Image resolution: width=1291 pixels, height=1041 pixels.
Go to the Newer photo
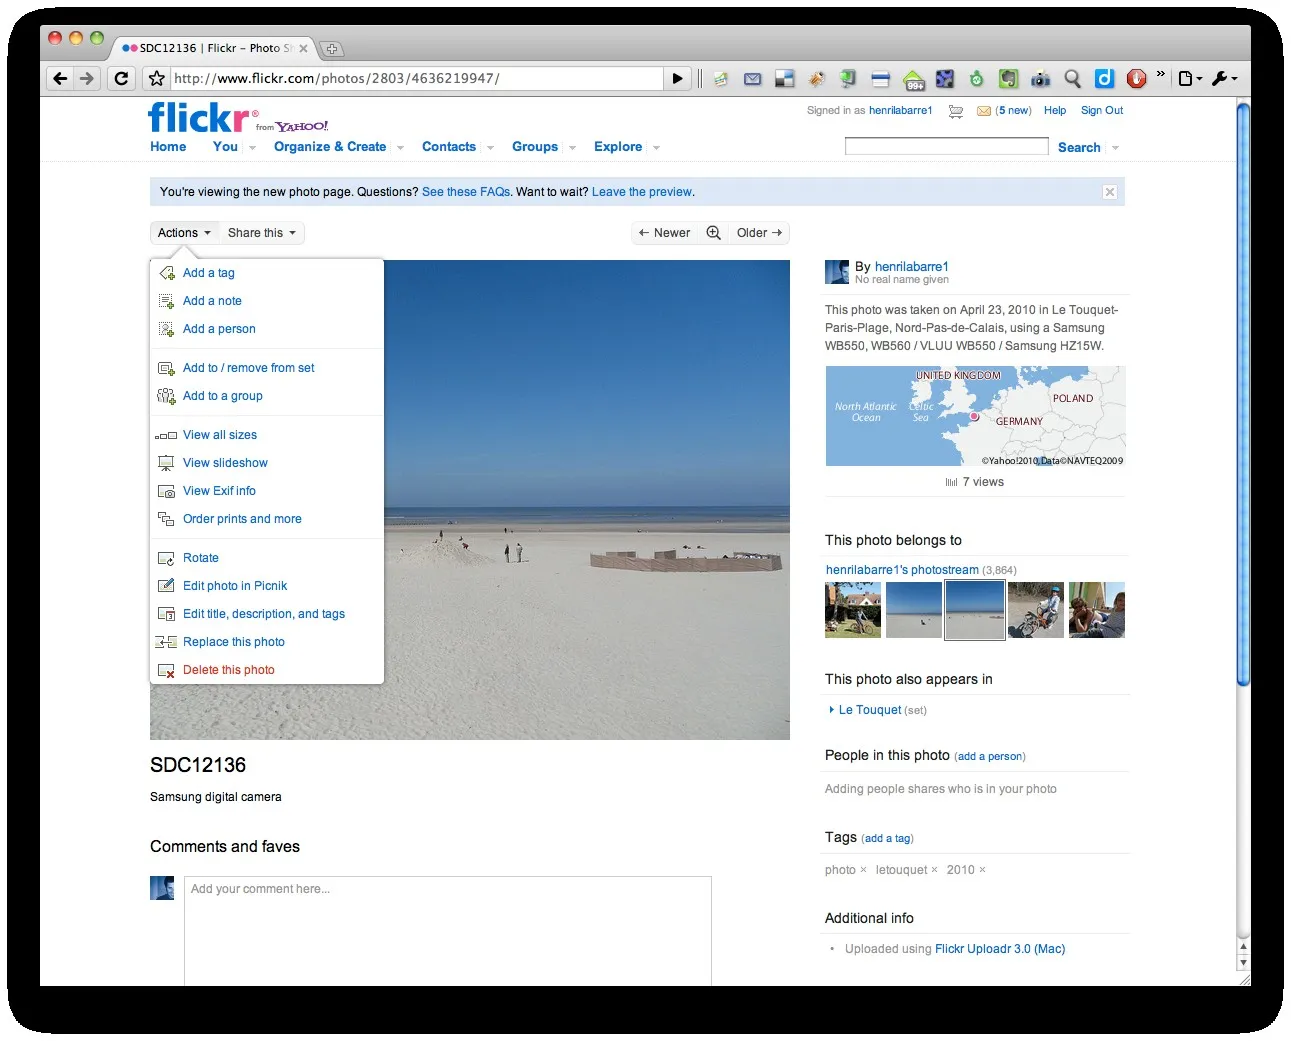pyautogui.click(x=665, y=233)
